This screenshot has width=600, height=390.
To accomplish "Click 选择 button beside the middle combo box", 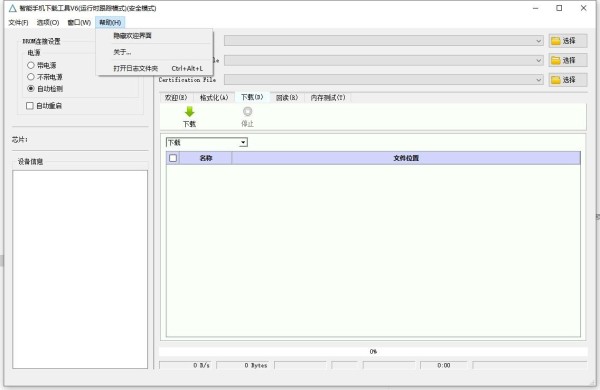I will [x=568, y=60].
